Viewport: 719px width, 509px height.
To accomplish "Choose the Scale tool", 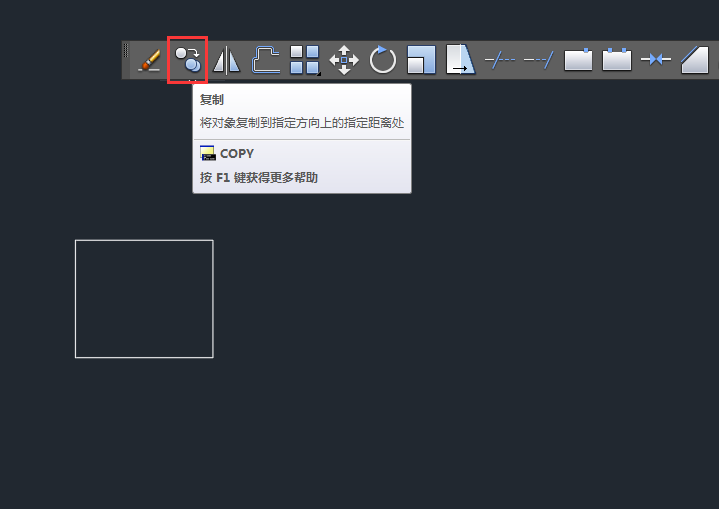I will 421,60.
